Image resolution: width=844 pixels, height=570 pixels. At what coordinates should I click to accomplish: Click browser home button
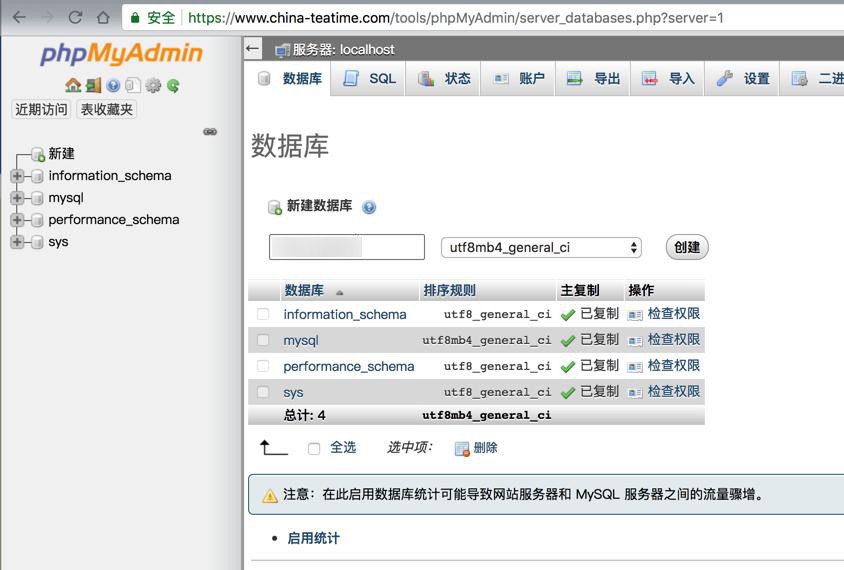[x=103, y=18]
